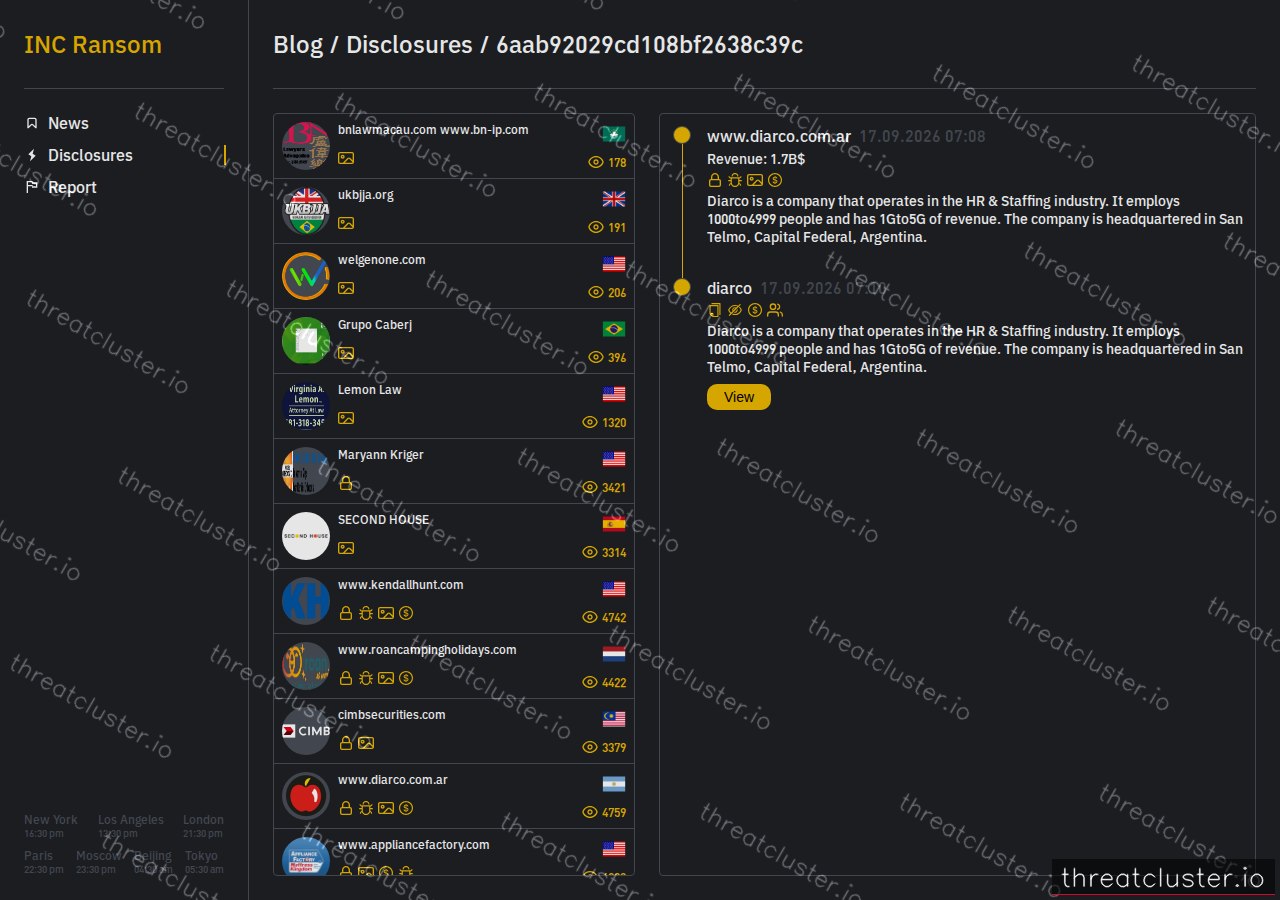Open the bnlawmacau.com disclosure logo
This screenshot has height=900, width=1280.
306,146
